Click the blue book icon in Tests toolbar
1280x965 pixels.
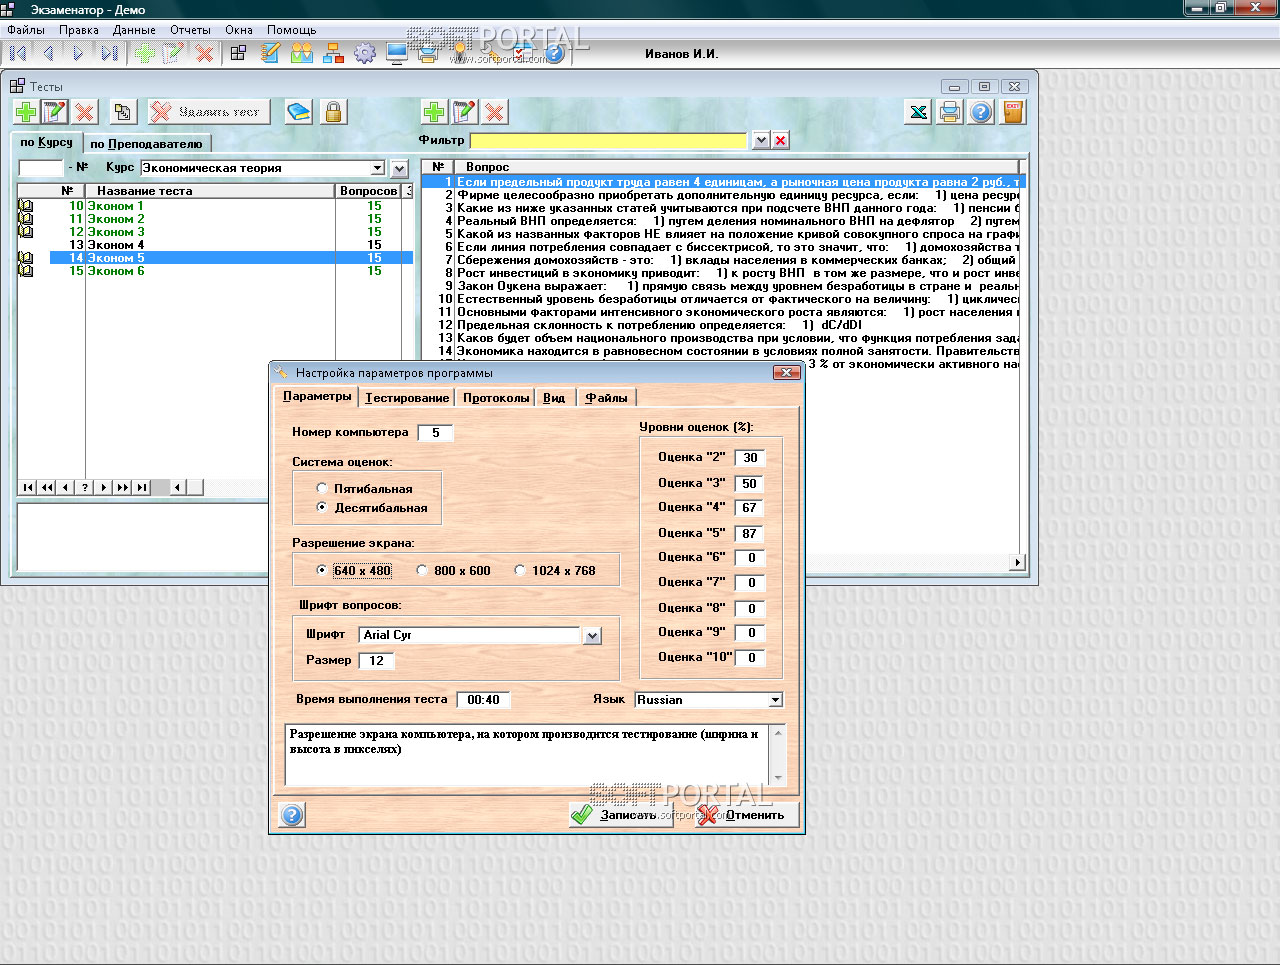[298, 112]
